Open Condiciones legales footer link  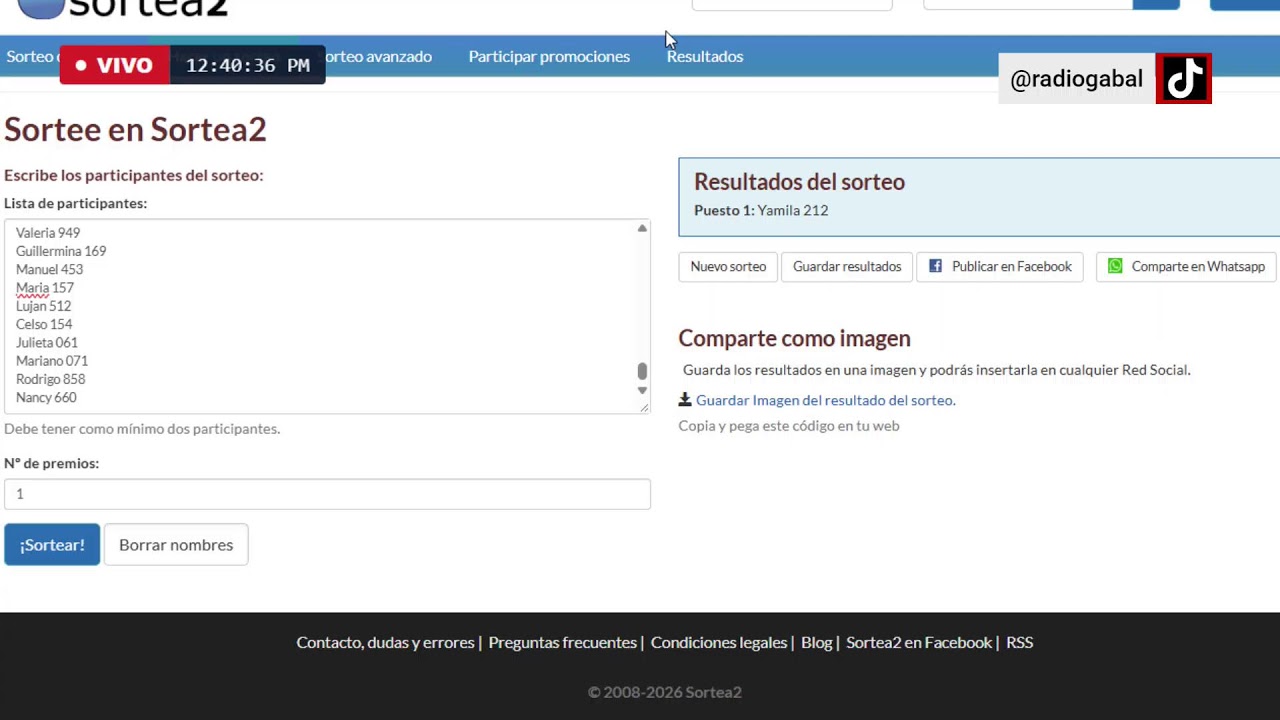point(719,643)
